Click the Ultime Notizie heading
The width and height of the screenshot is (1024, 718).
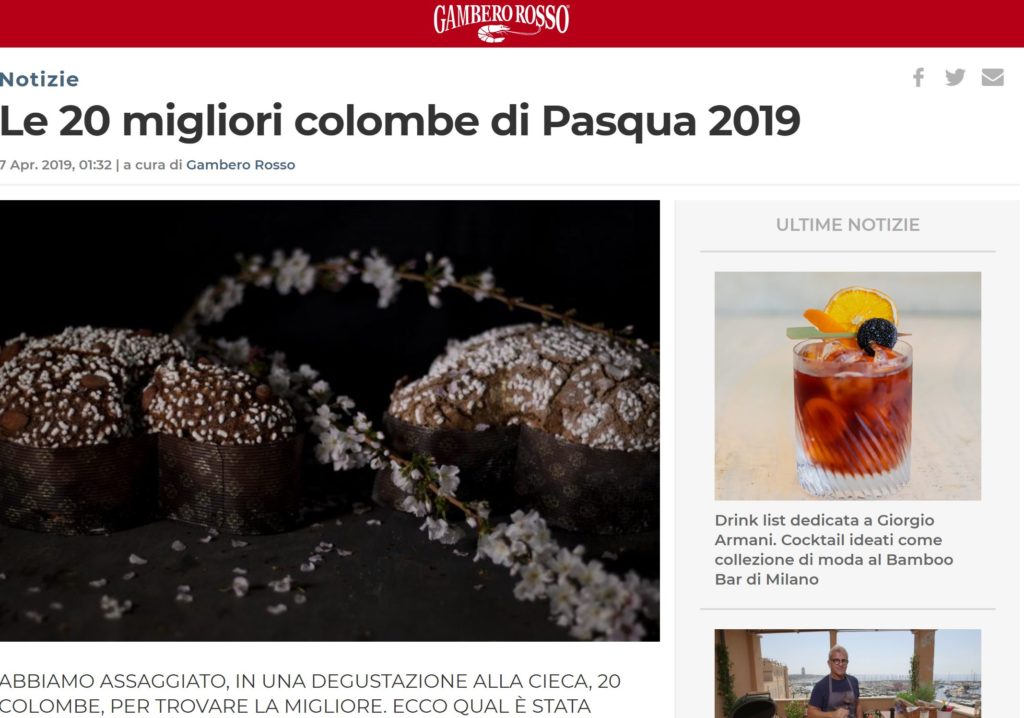(847, 225)
